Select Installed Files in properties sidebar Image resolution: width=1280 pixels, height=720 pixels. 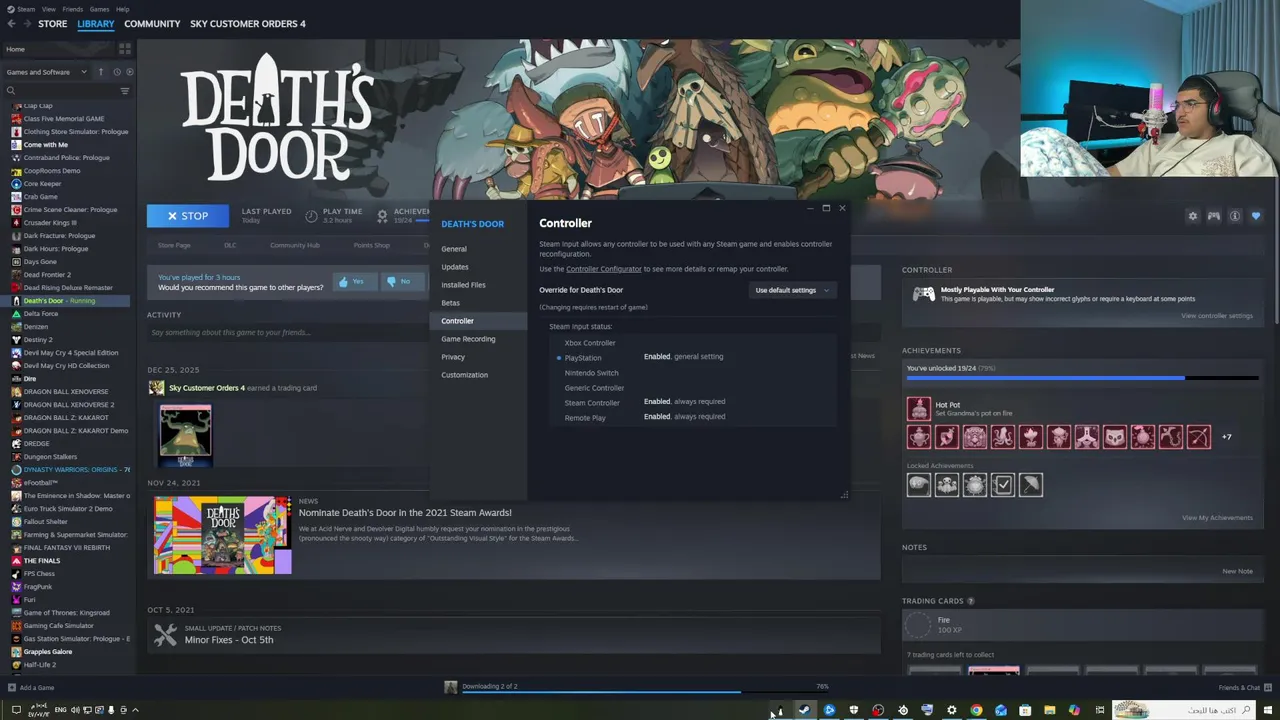(463, 285)
